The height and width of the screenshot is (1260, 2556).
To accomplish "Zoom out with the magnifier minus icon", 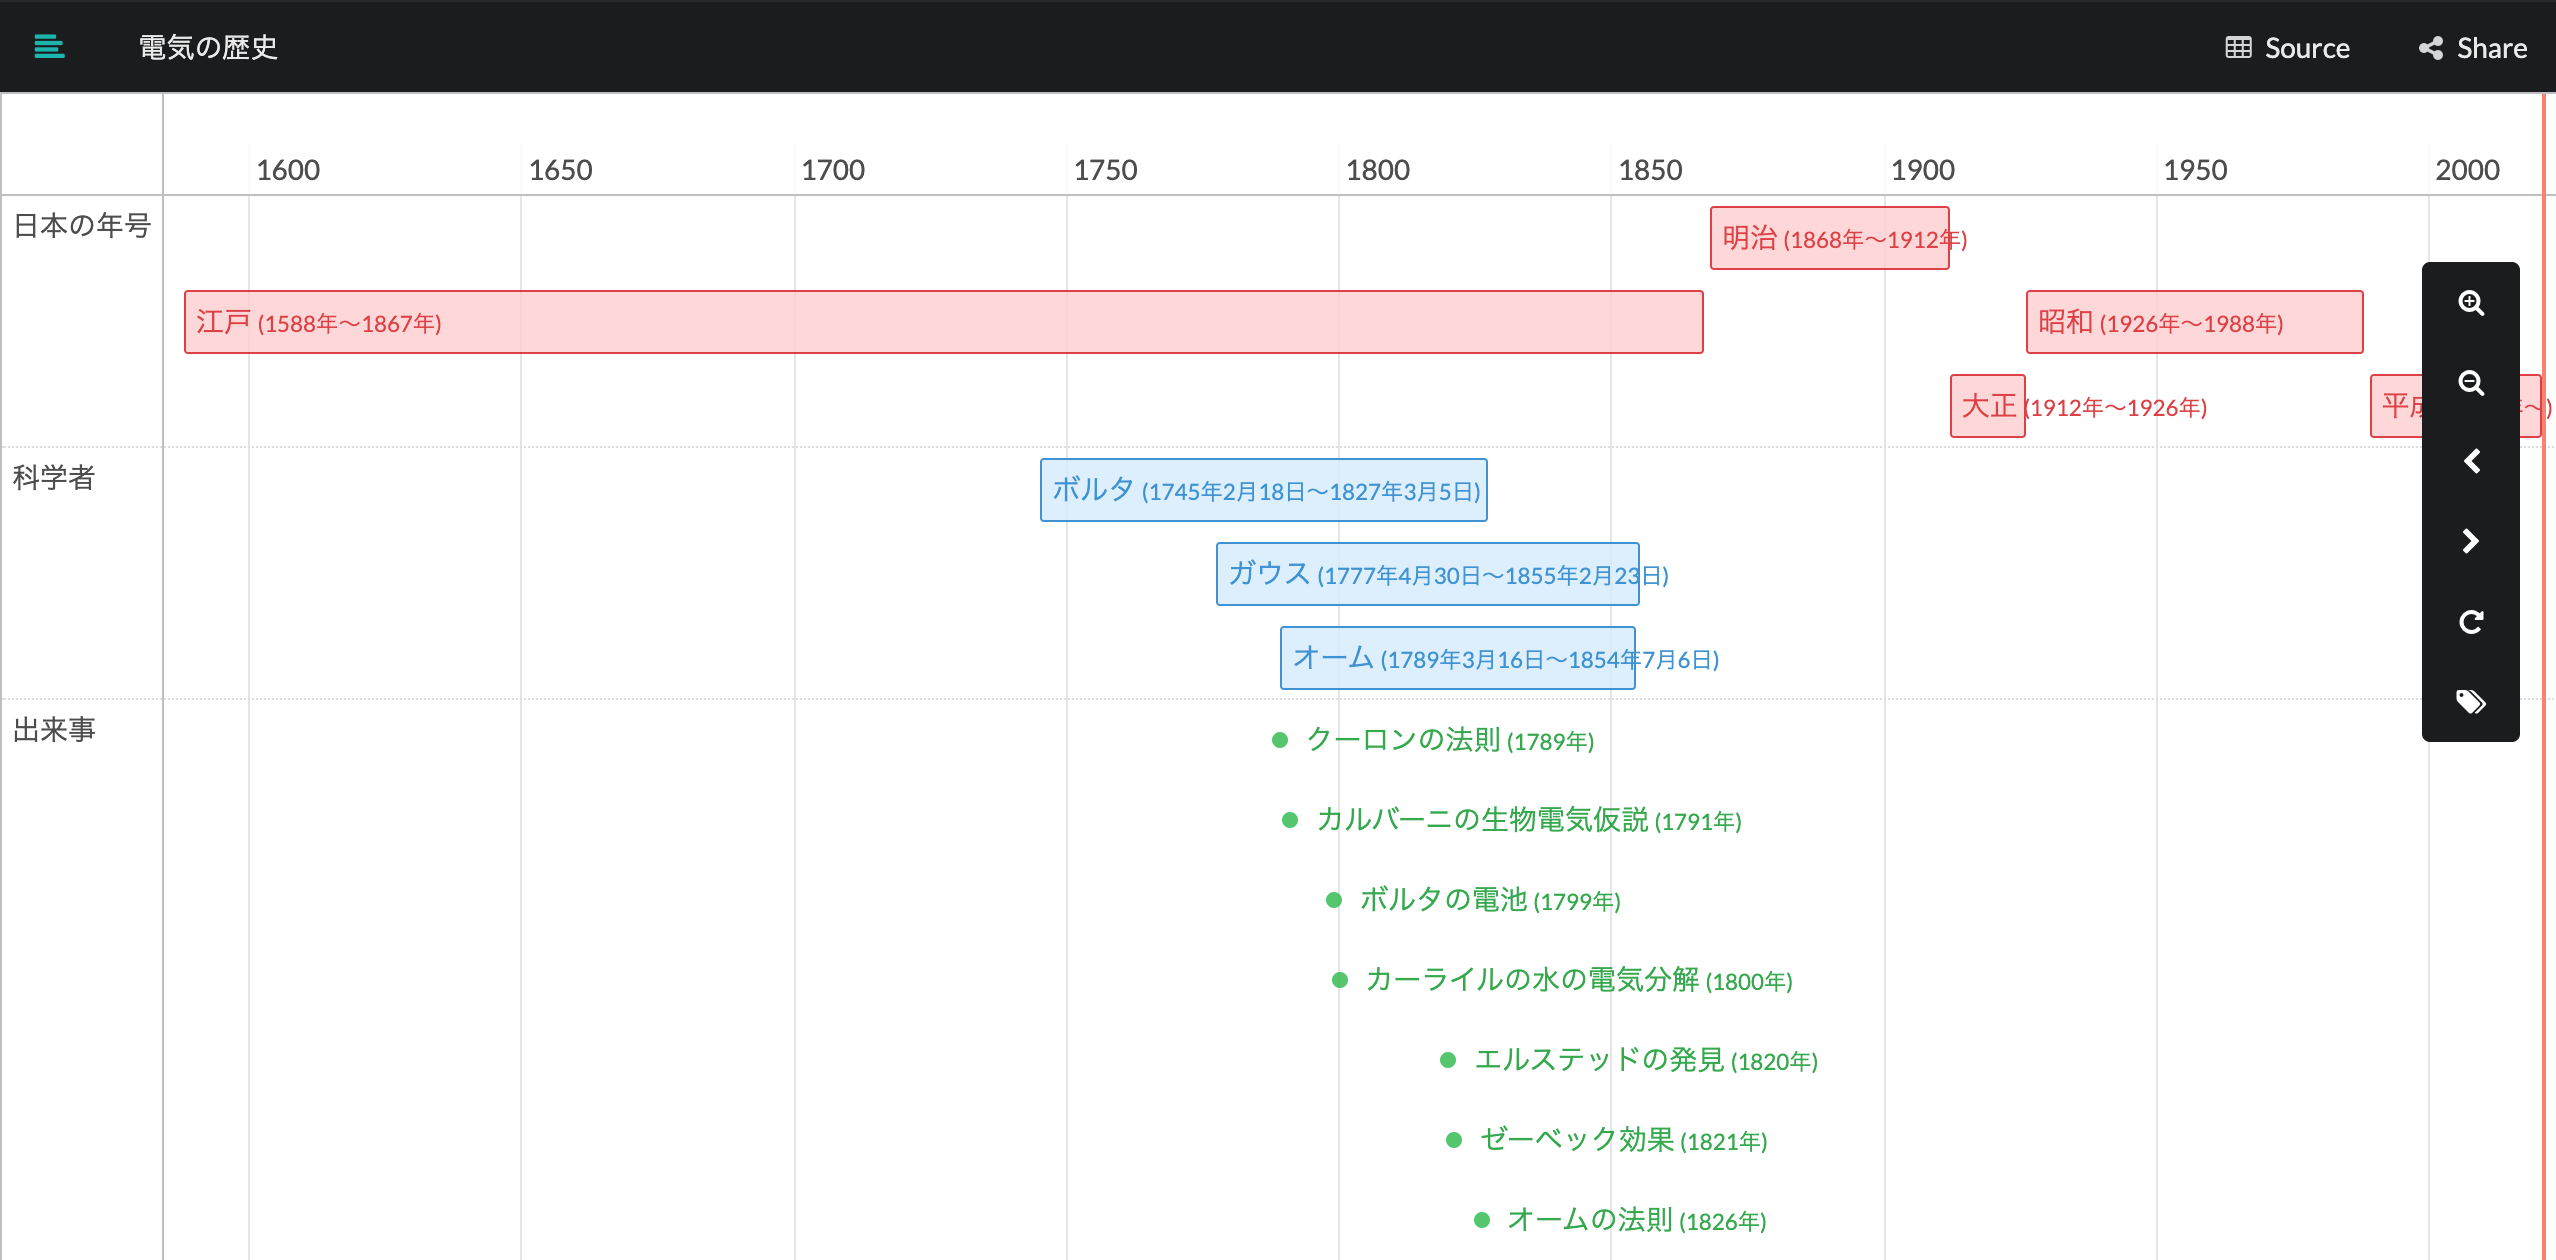I will click(2471, 383).
